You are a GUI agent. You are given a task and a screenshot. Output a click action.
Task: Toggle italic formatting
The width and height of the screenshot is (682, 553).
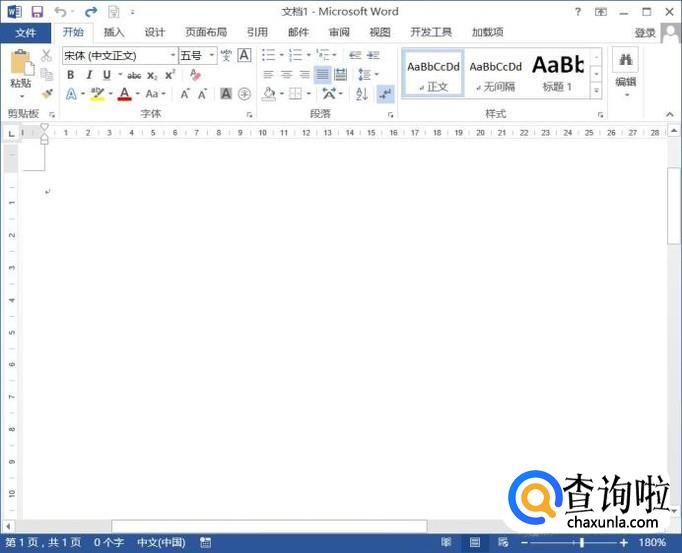tap(89, 75)
